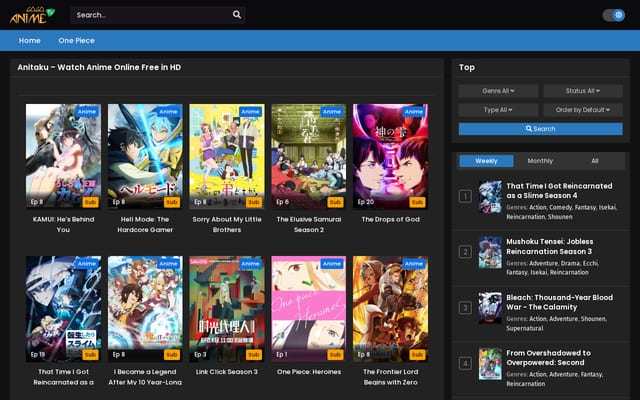This screenshot has width=640, height=400.
Task: Select the Weekly tab
Action: coord(486,161)
